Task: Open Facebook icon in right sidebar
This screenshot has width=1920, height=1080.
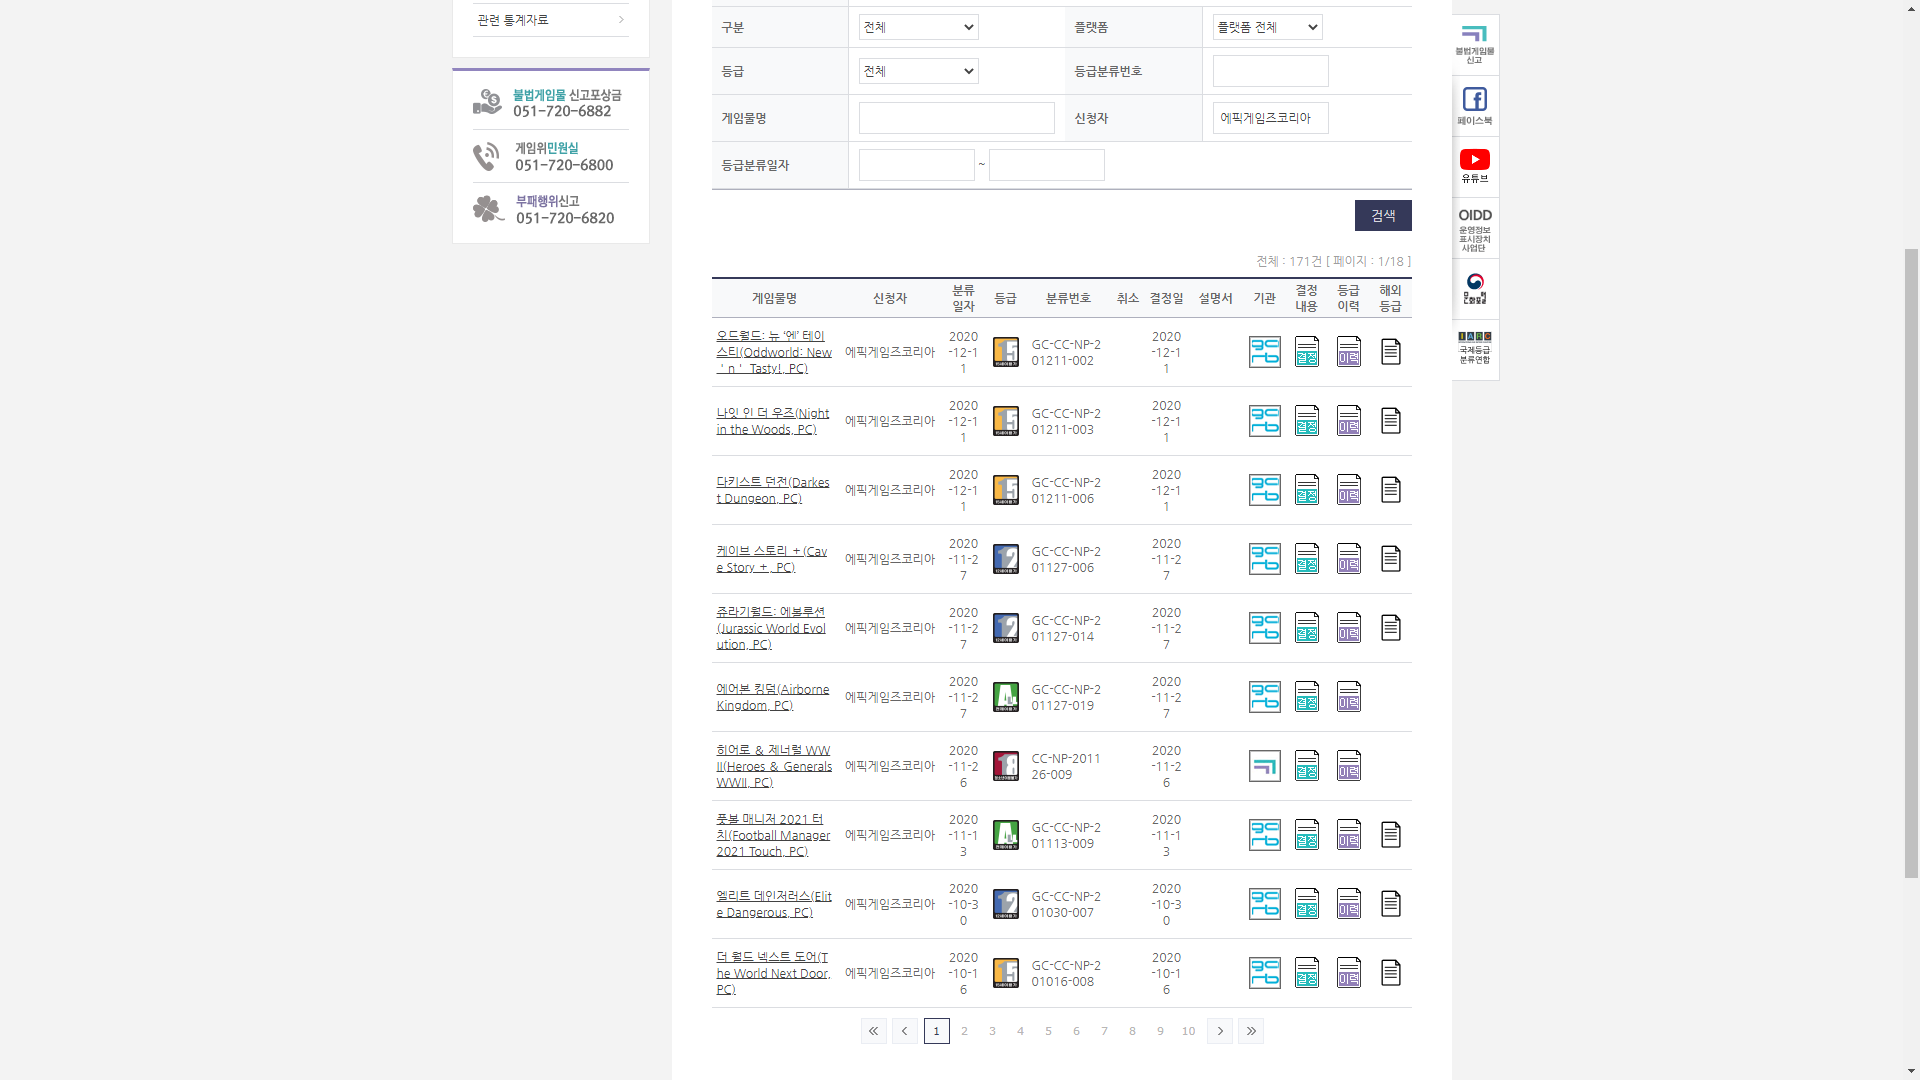Action: click(x=1474, y=105)
